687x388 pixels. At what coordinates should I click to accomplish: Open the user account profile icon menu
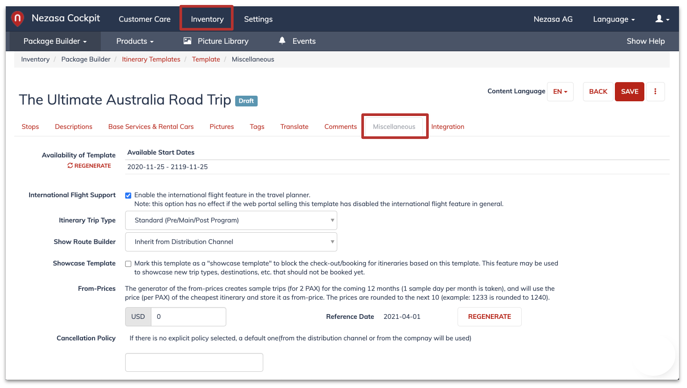pos(662,19)
